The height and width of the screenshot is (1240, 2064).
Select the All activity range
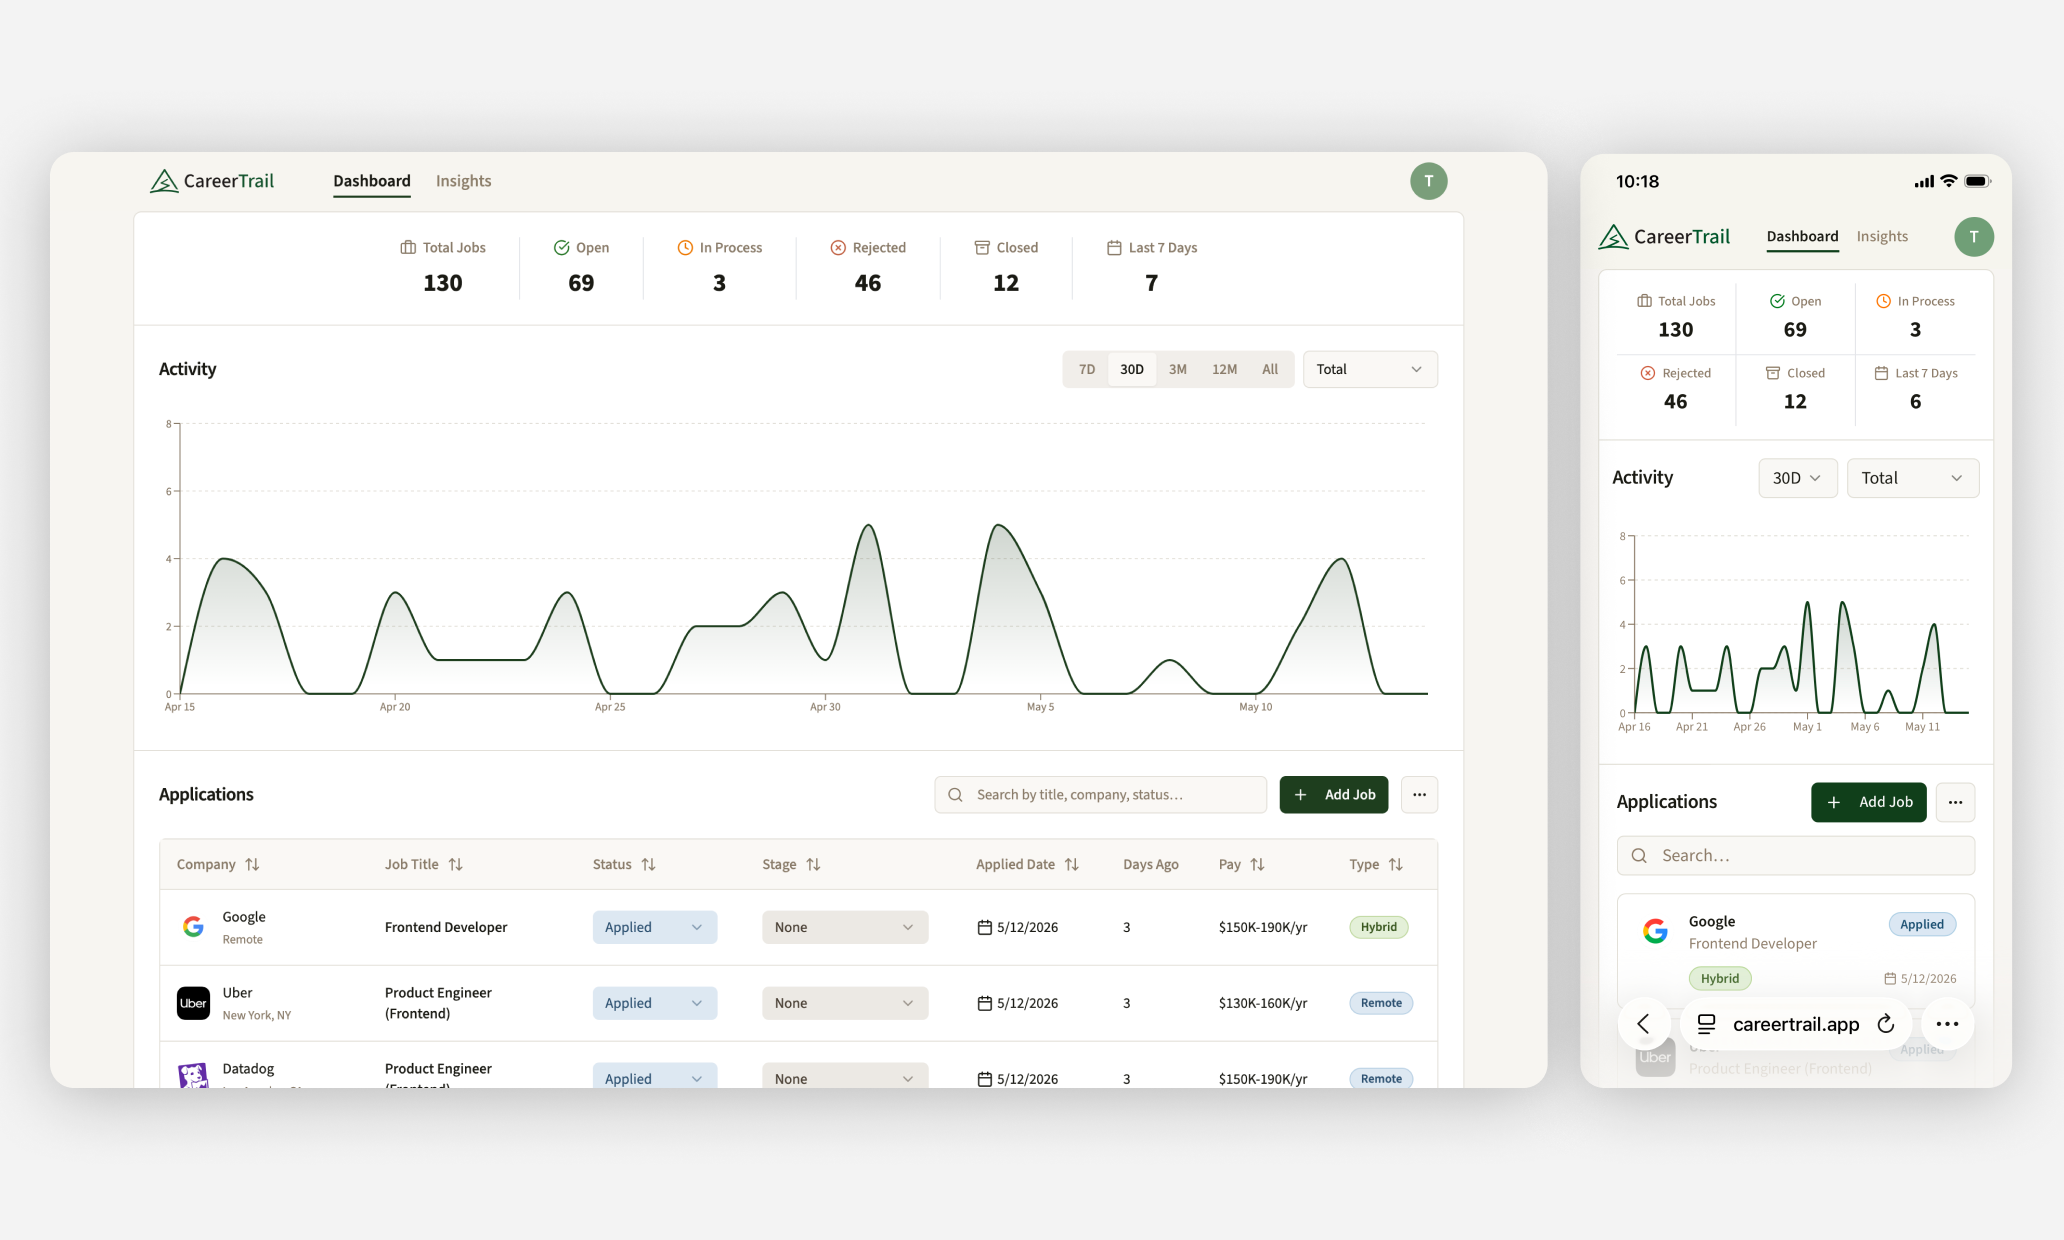(1270, 369)
